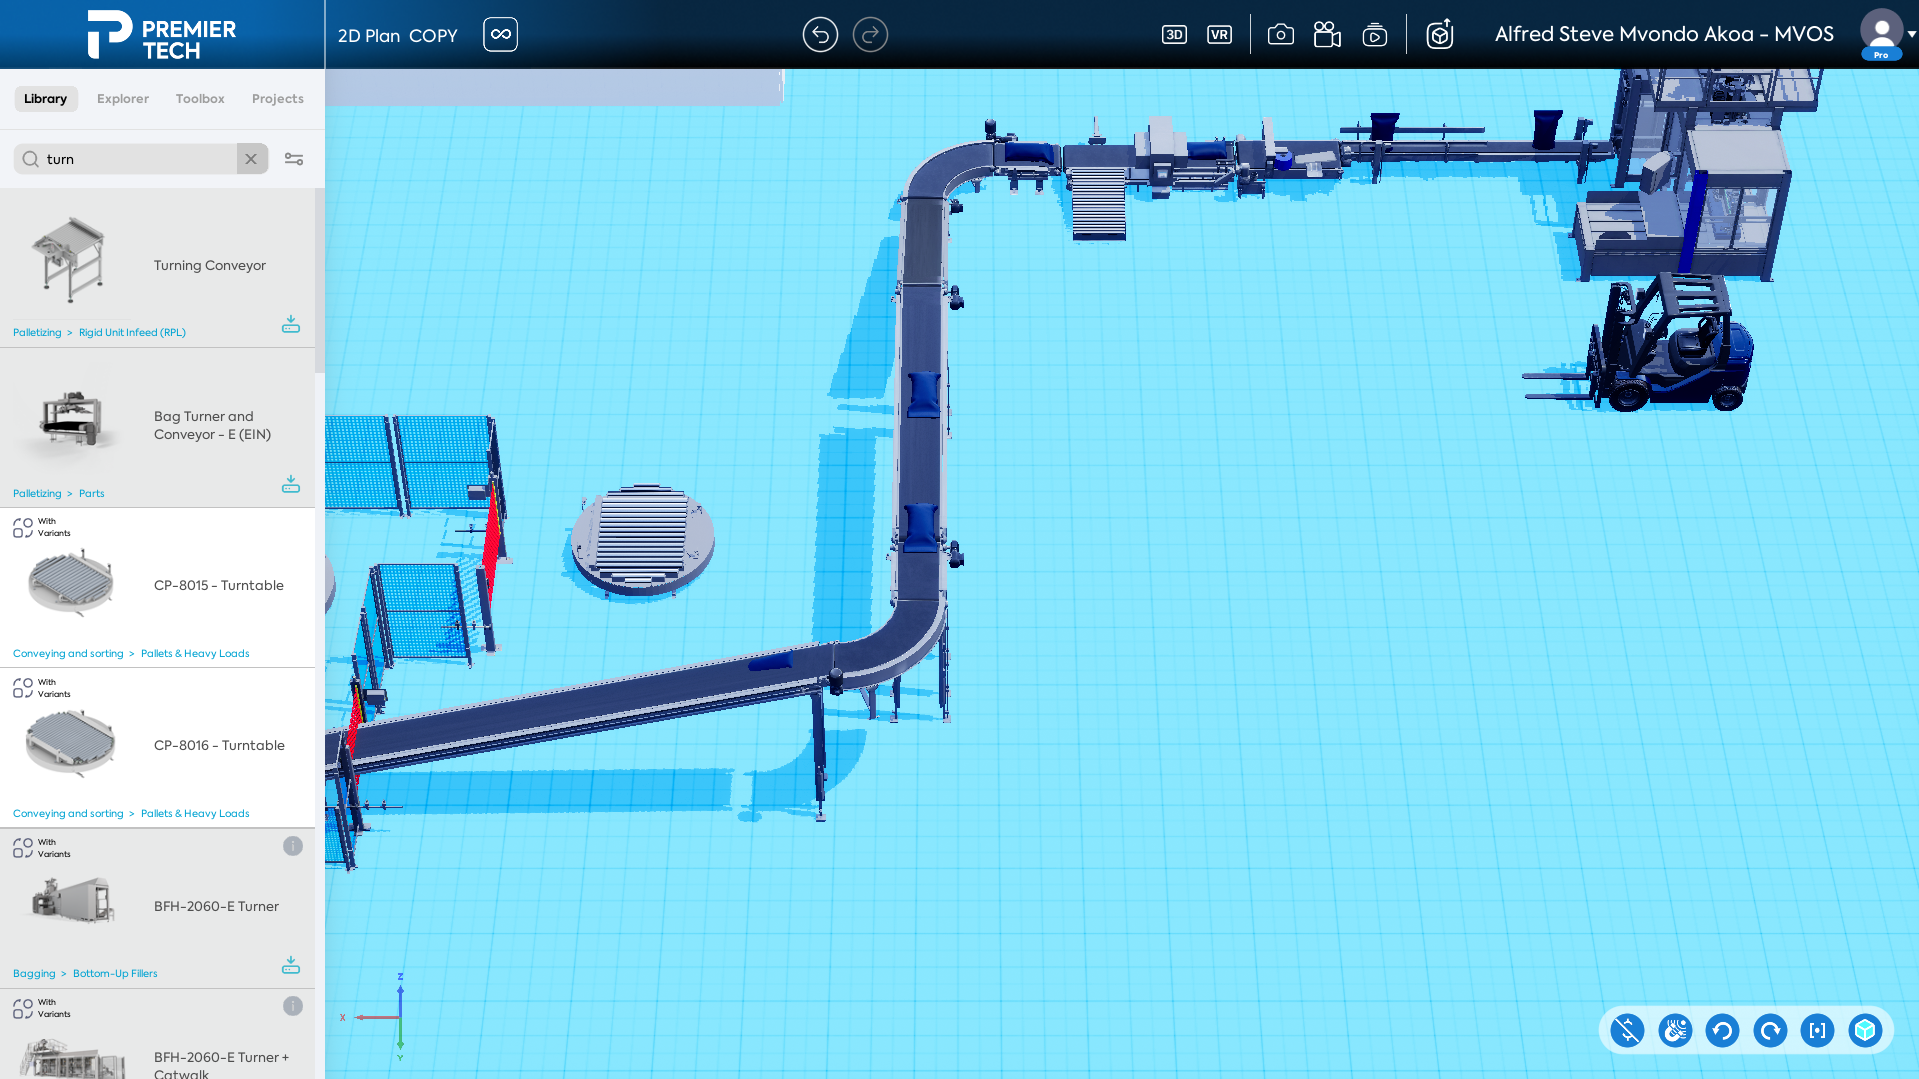
Task: Switch to 3D view mode
Action: pyautogui.click(x=1174, y=35)
